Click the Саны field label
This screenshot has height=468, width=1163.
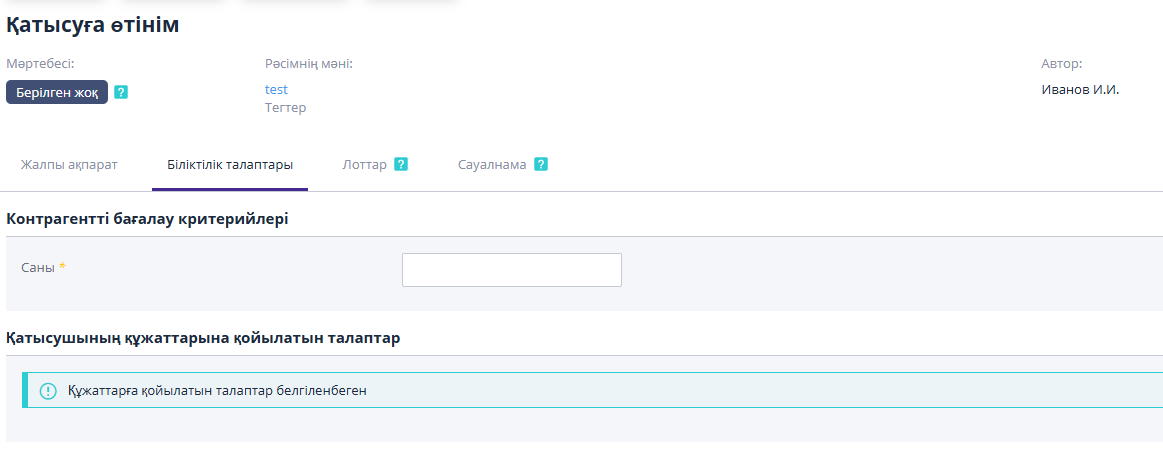pyautogui.click(x=38, y=267)
